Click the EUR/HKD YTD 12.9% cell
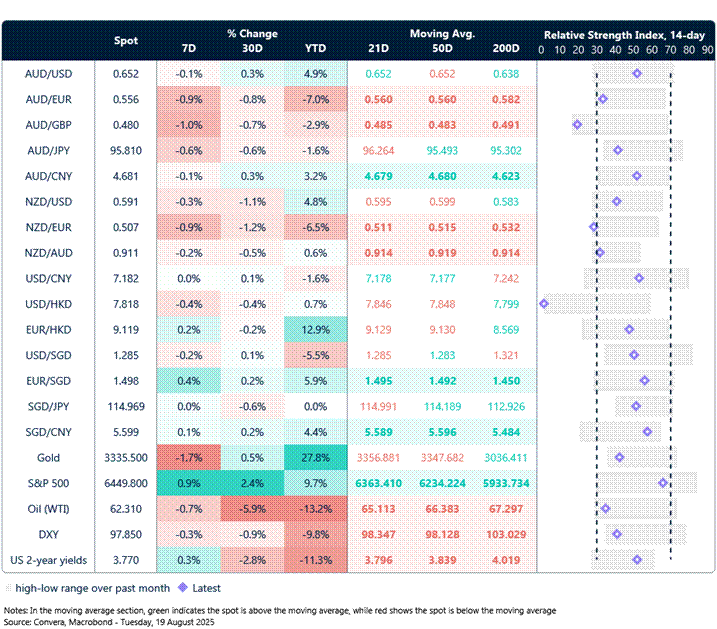The width and height of the screenshot is (717, 629). 314,329
